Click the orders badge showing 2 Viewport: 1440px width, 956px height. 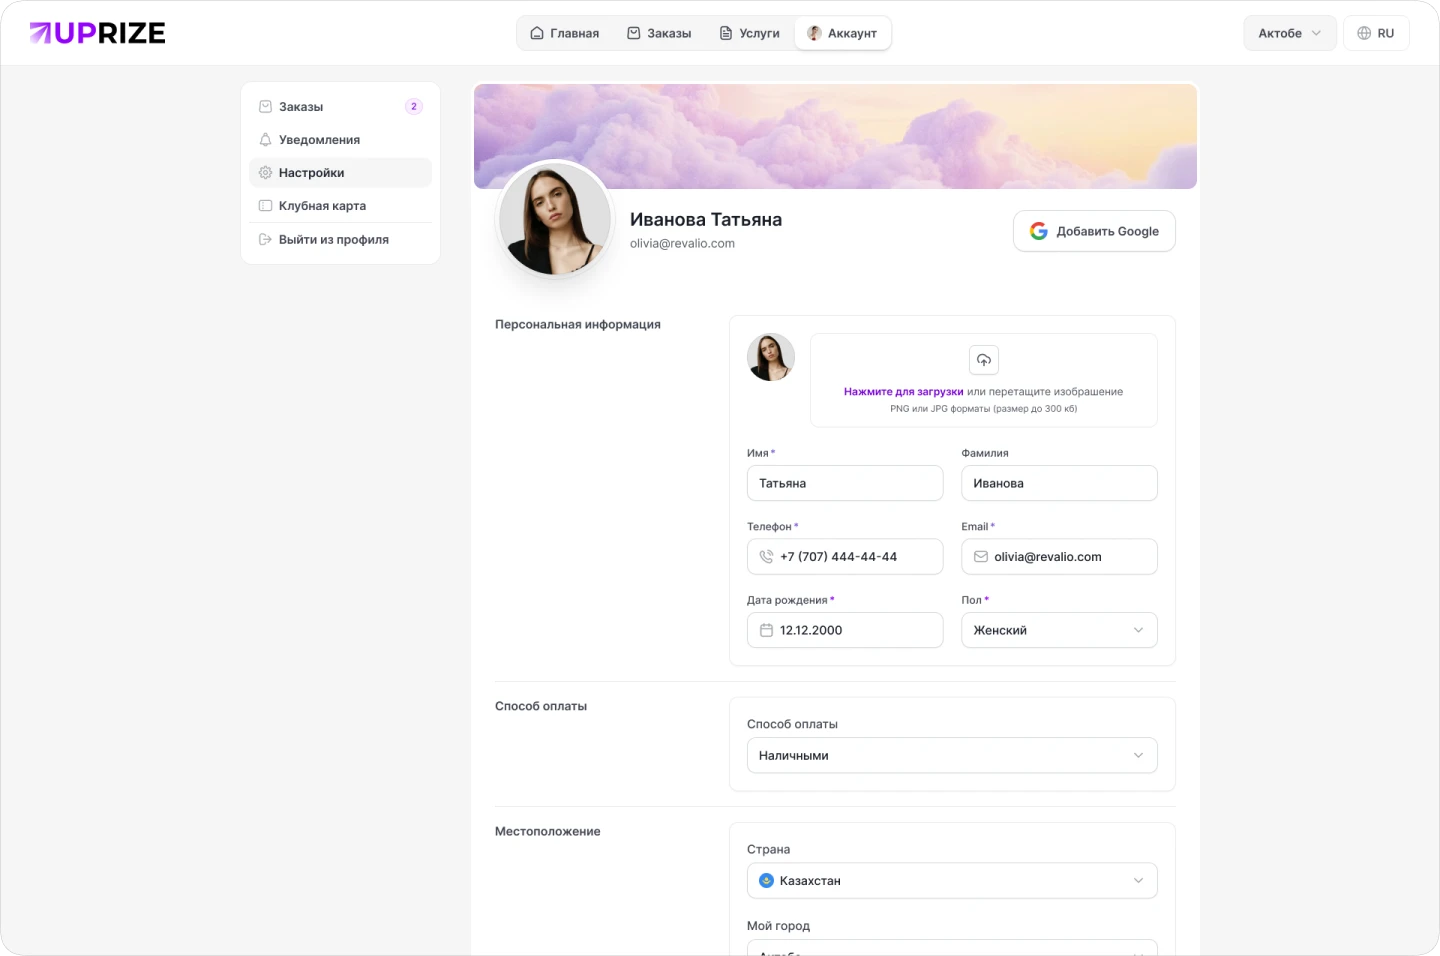(x=414, y=106)
